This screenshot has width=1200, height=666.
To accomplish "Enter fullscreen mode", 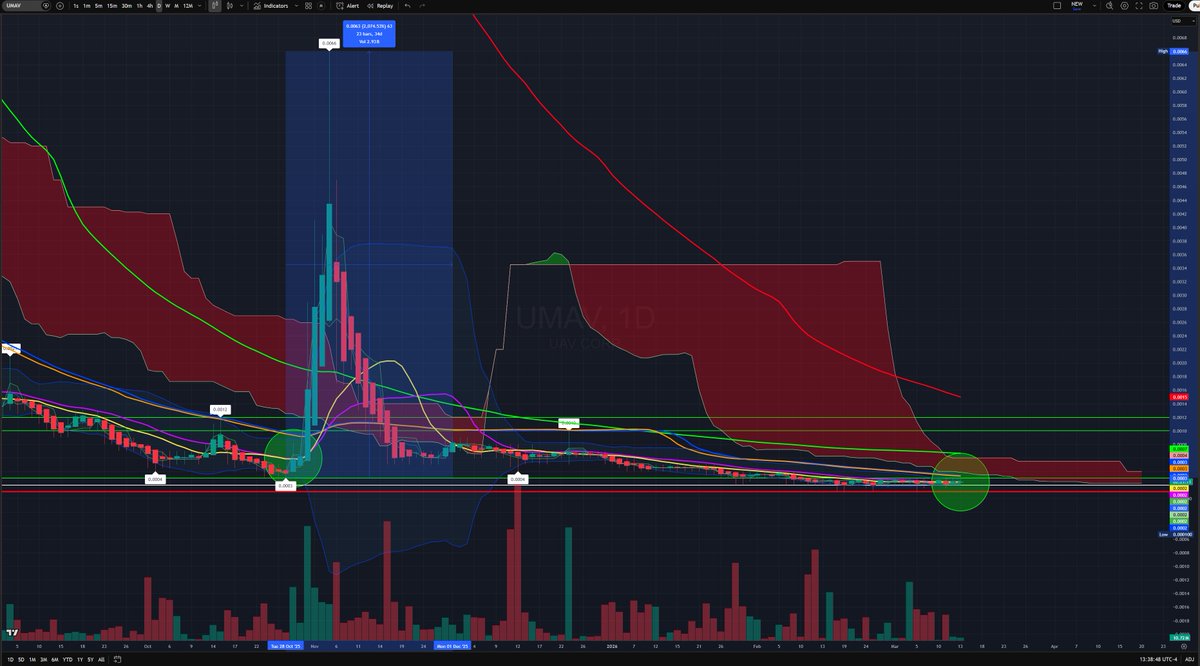I will click(x=1139, y=6).
